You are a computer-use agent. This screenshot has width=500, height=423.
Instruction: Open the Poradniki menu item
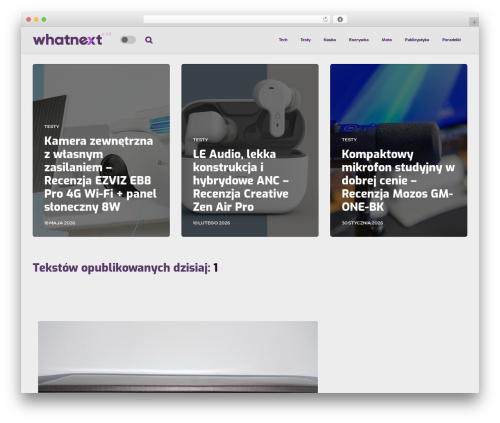coord(451,40)
